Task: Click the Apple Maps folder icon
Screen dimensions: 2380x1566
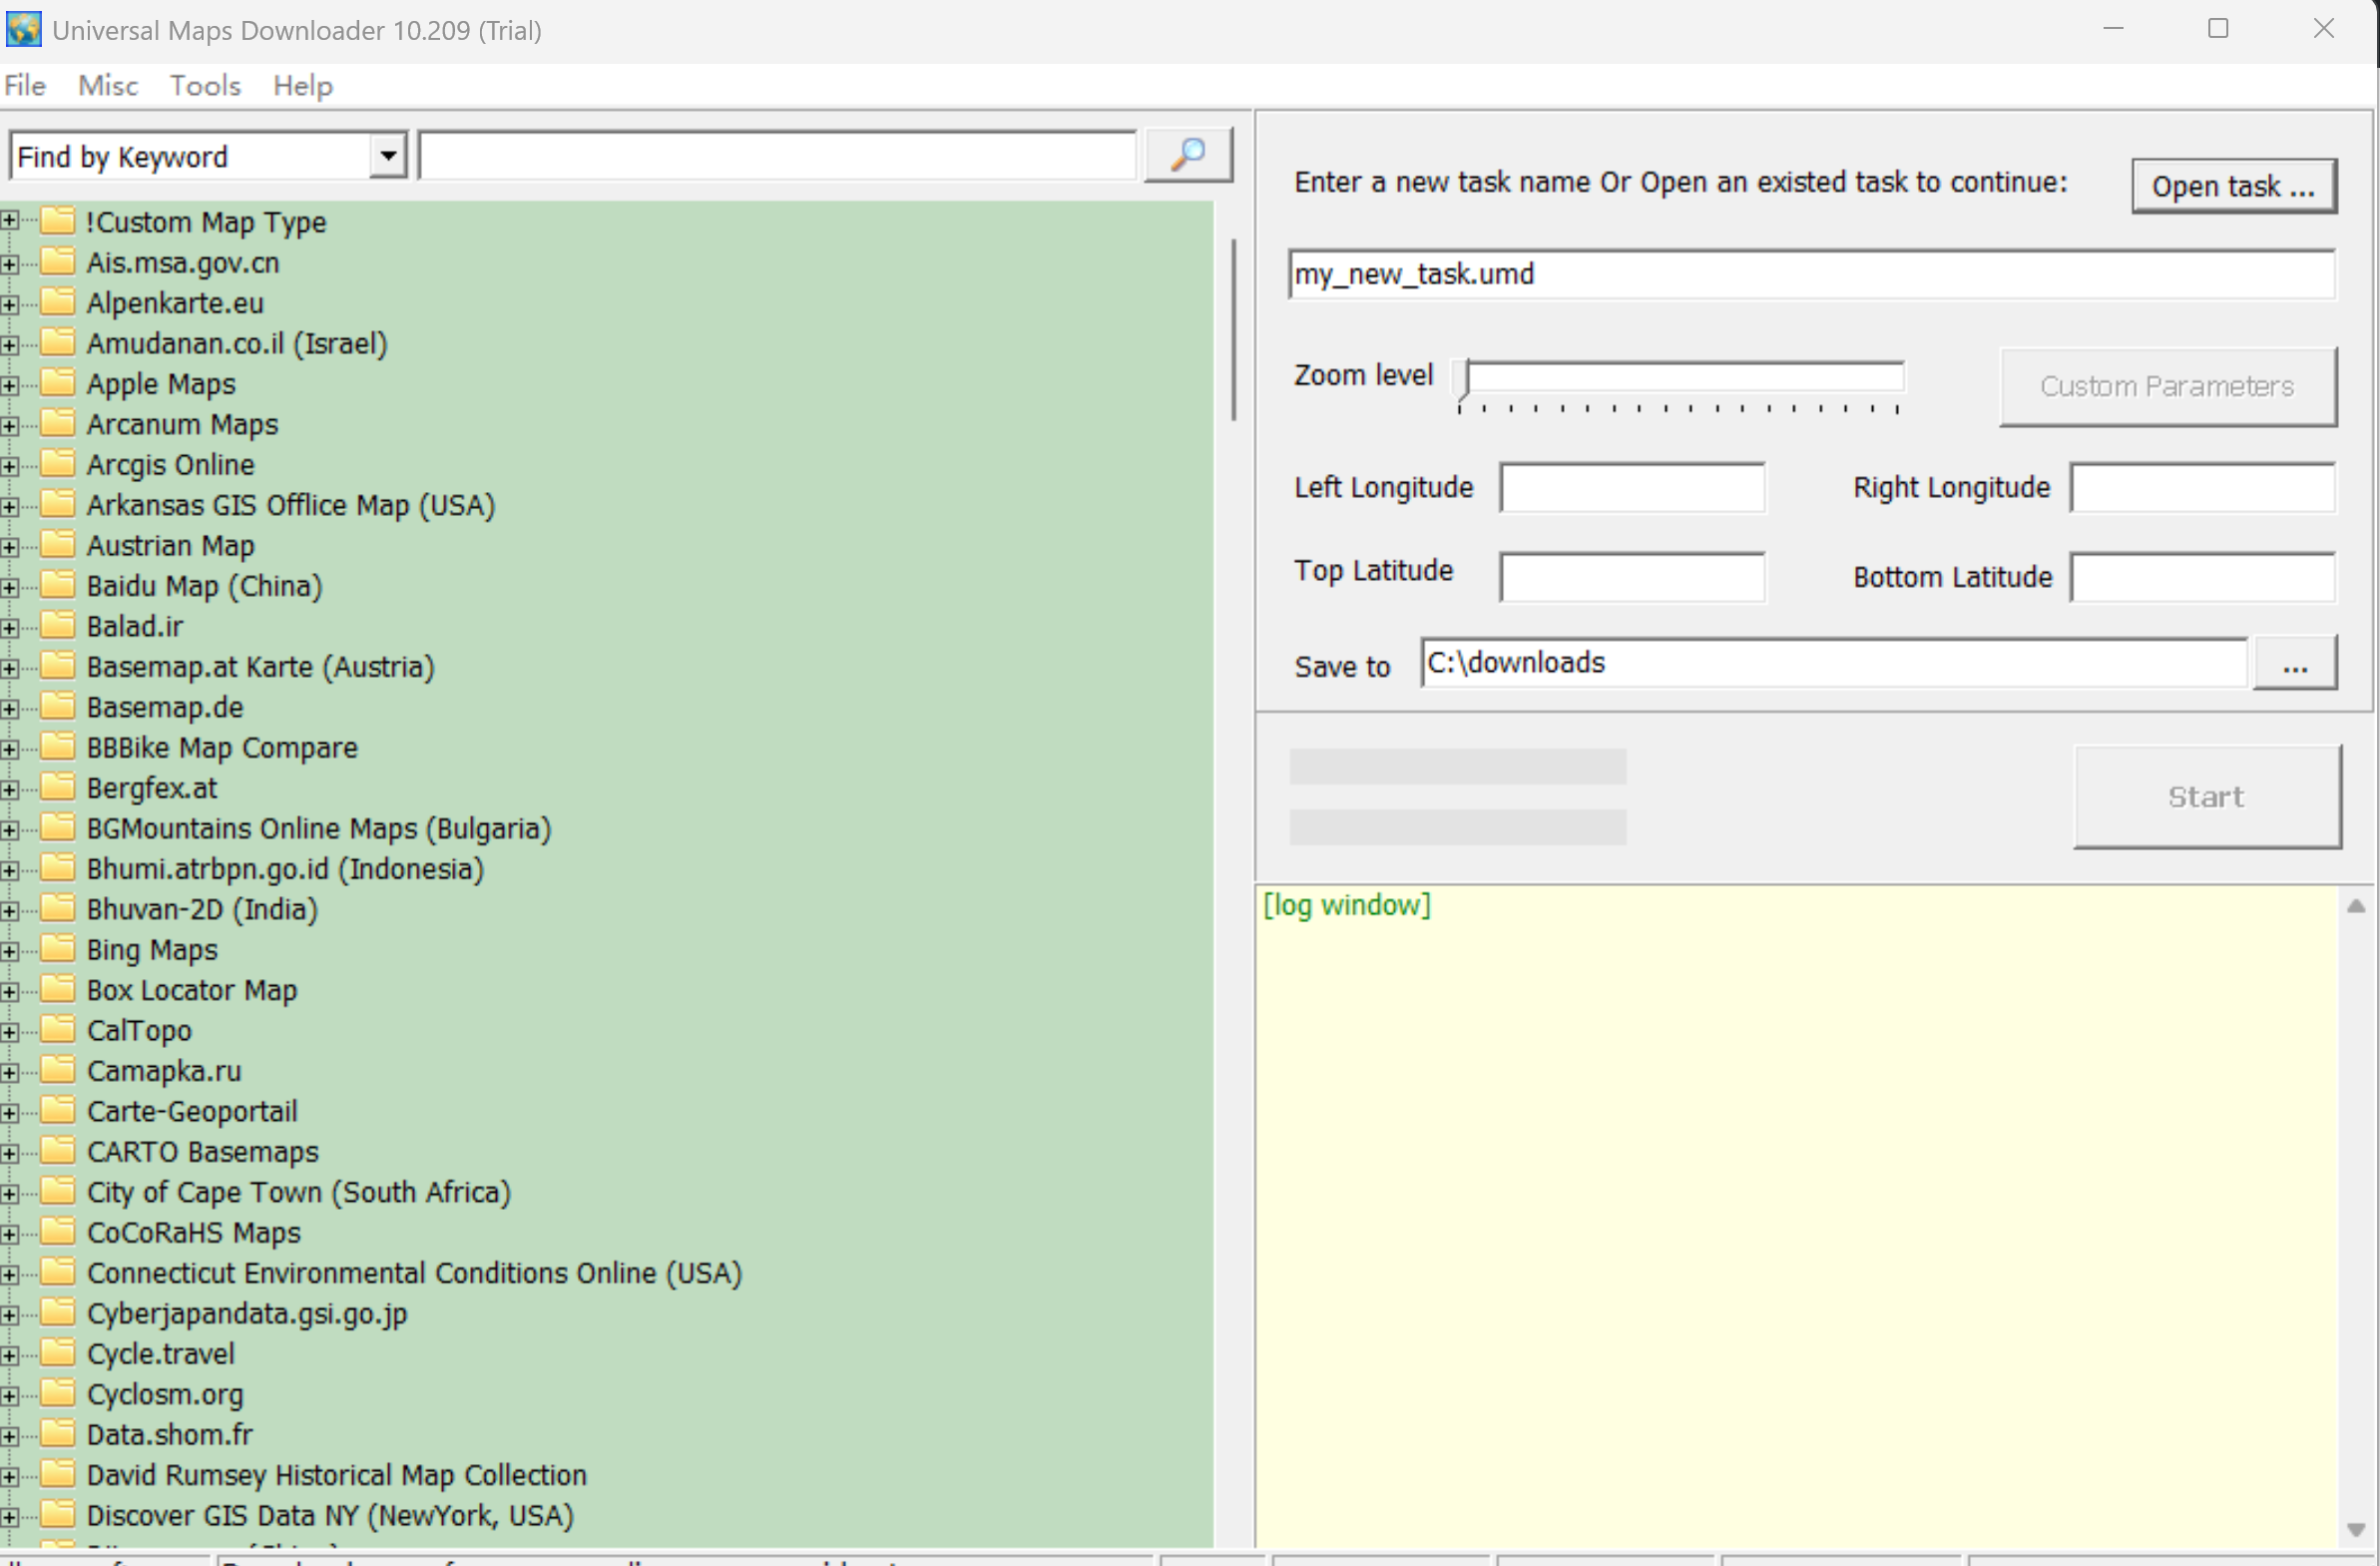Action: click(58, 383)
